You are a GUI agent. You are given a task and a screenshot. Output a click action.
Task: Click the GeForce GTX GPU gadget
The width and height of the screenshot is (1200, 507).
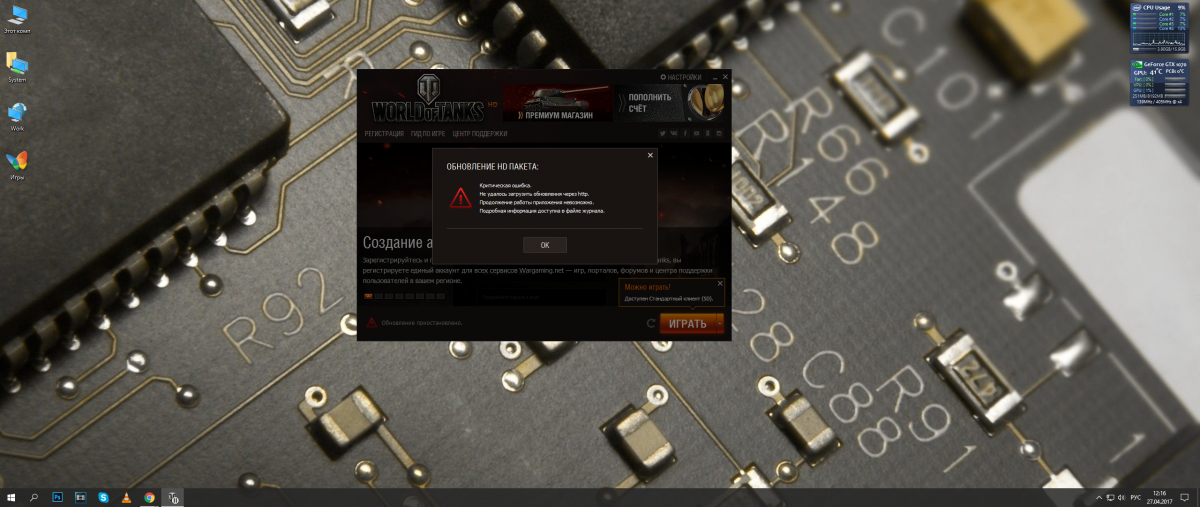1158,84
